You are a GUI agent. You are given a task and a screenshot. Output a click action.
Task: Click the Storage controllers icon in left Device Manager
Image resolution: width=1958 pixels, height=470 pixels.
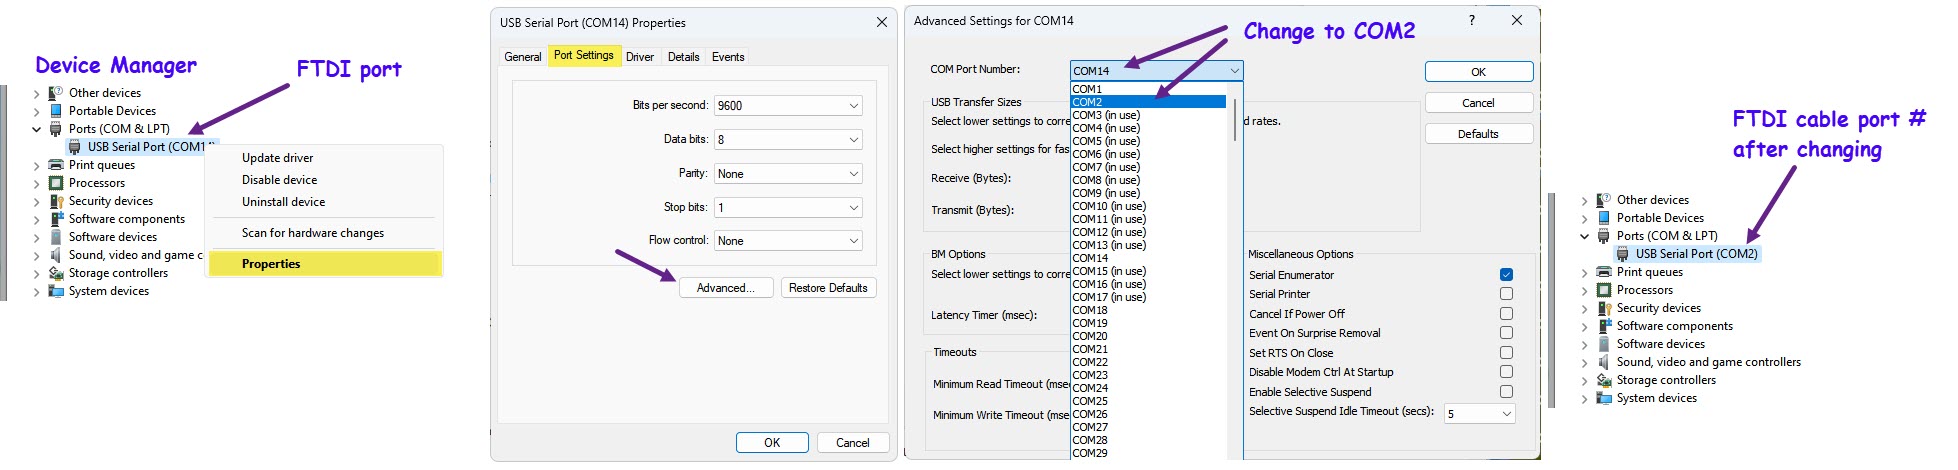pos(56,273)
